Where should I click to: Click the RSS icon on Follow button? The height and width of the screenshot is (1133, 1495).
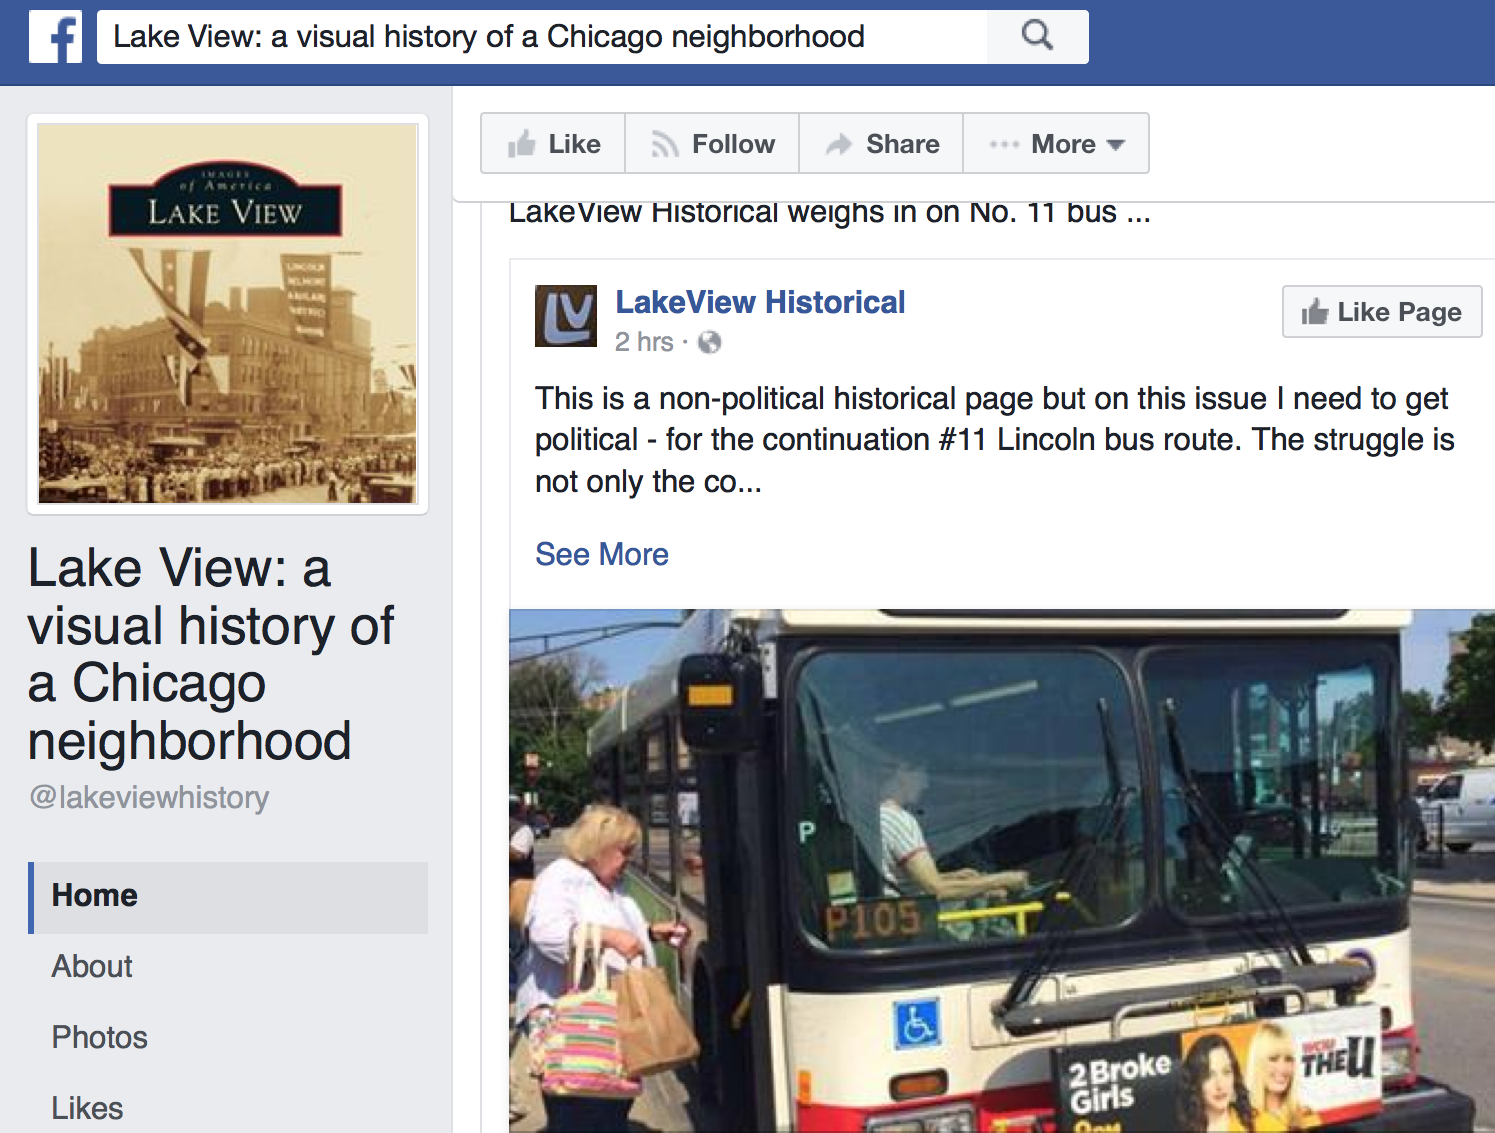click(665, 145)
